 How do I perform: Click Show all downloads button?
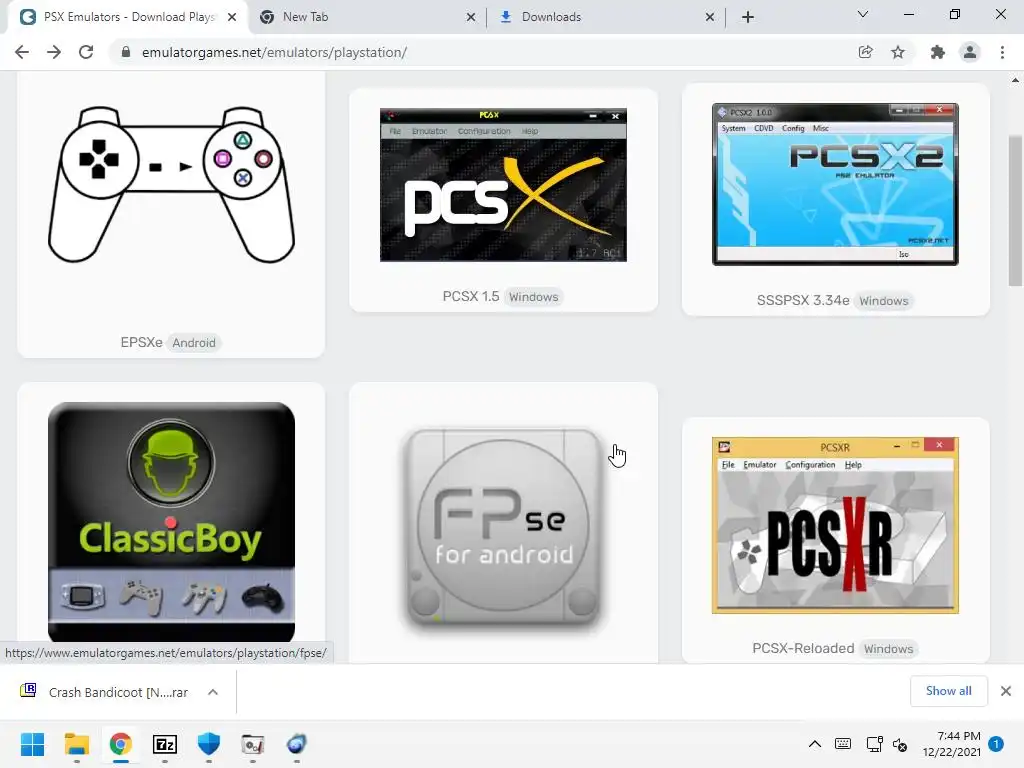pyautogui.click(x=948, y=691)
